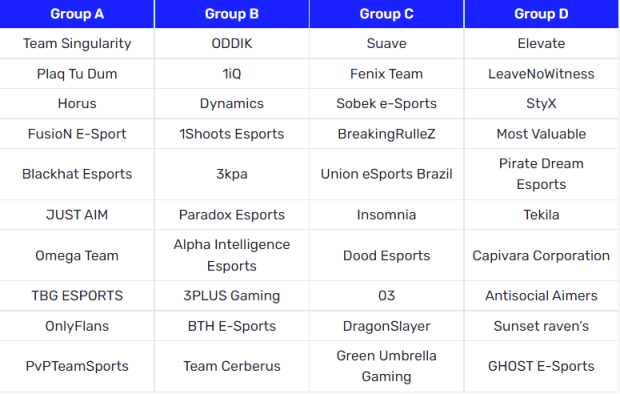Select the ODDIK team cell

tap(232, 44)
